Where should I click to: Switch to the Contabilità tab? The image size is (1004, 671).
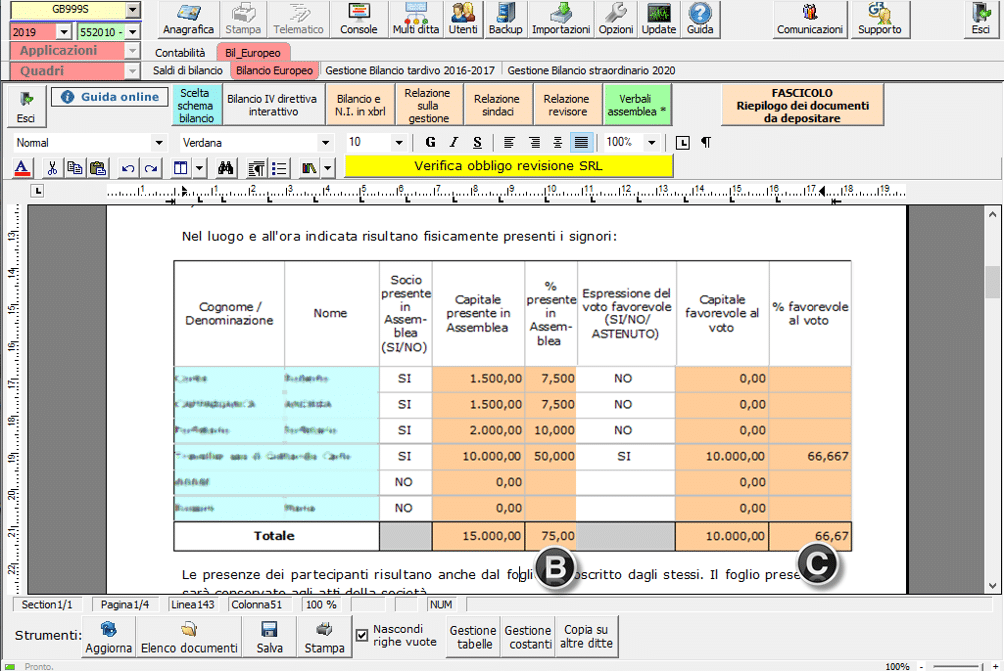point(180,53)
